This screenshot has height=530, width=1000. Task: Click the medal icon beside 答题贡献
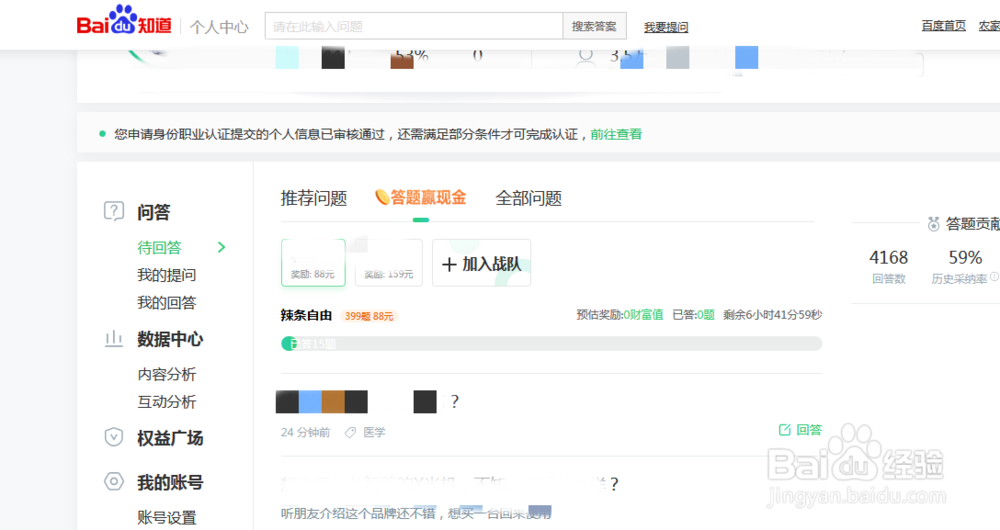point(934,224)
